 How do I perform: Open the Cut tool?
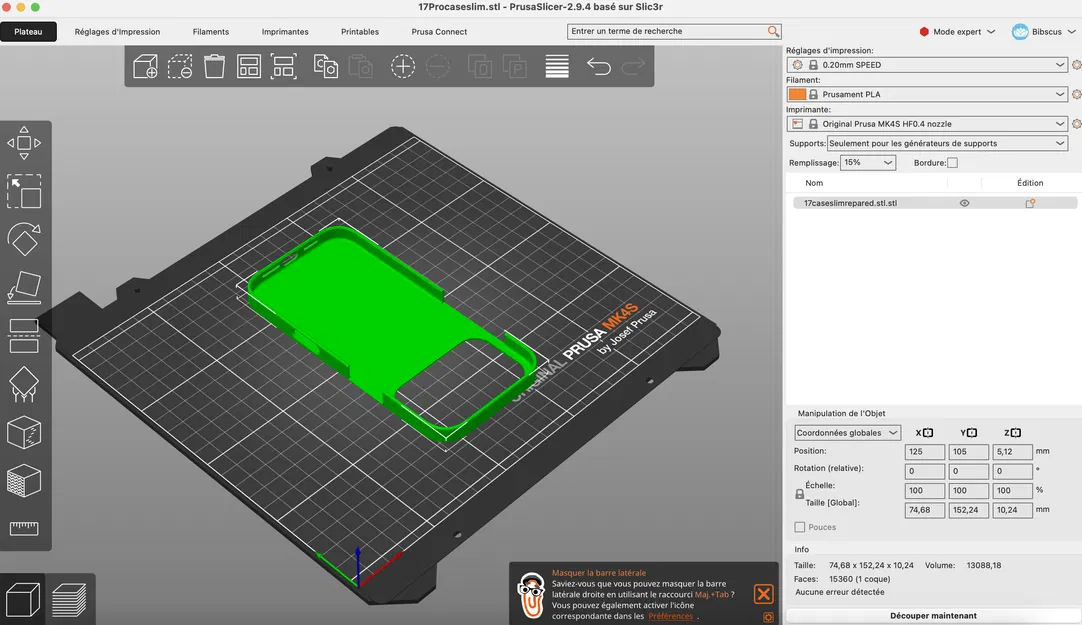point(24,334)
